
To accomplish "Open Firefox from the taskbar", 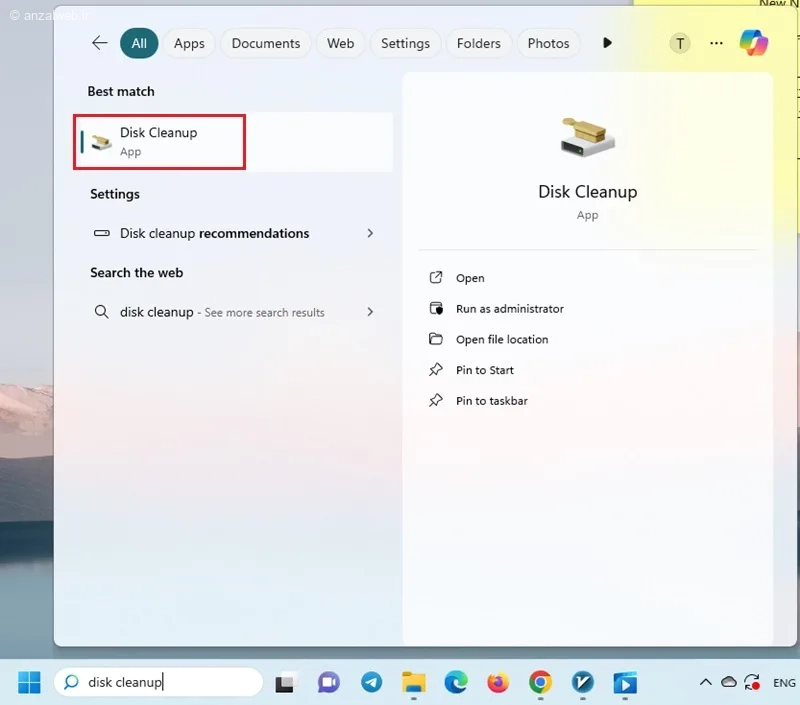I will point(498,683).
